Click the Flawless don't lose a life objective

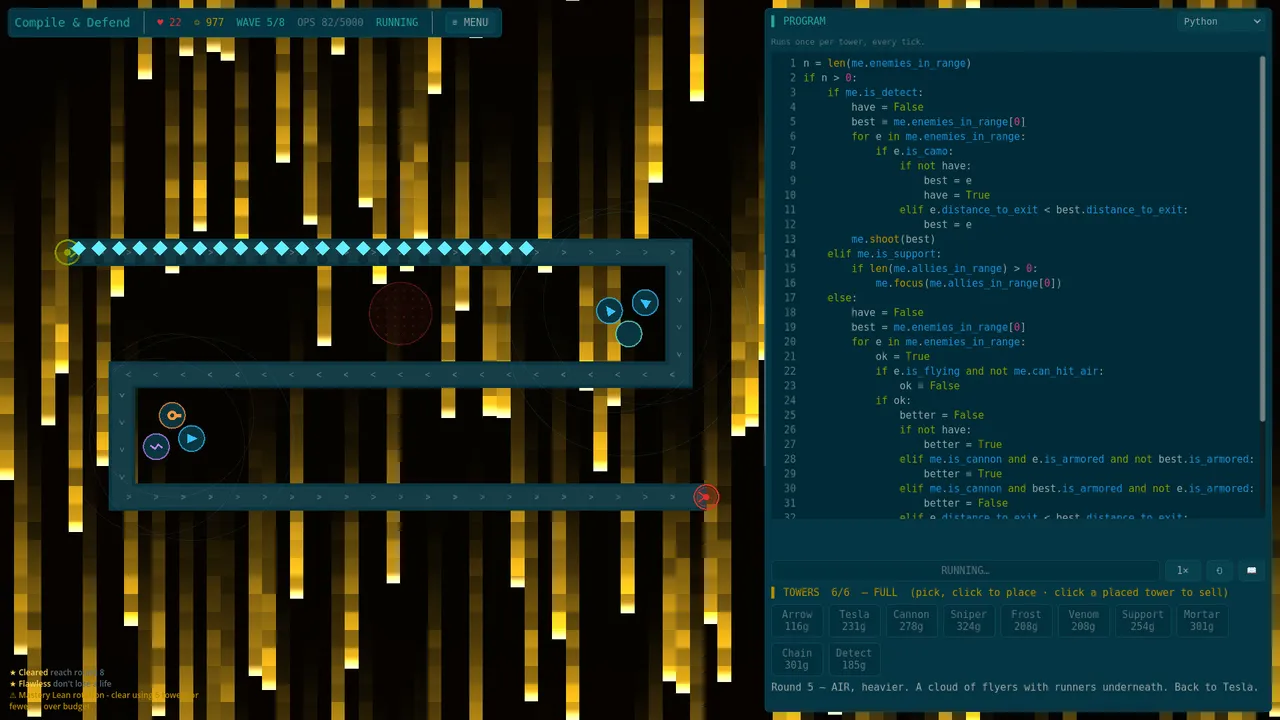[x=61, y=684]
